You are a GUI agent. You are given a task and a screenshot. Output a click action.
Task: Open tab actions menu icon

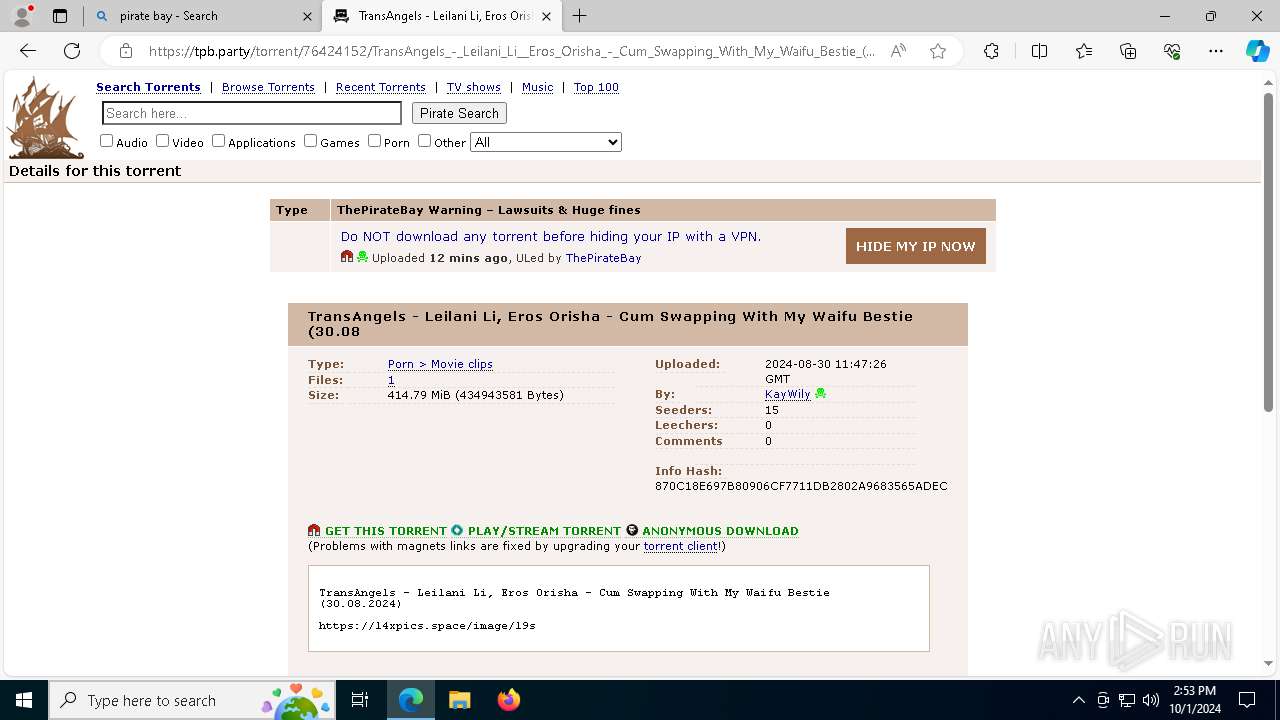tap(60, 16)
